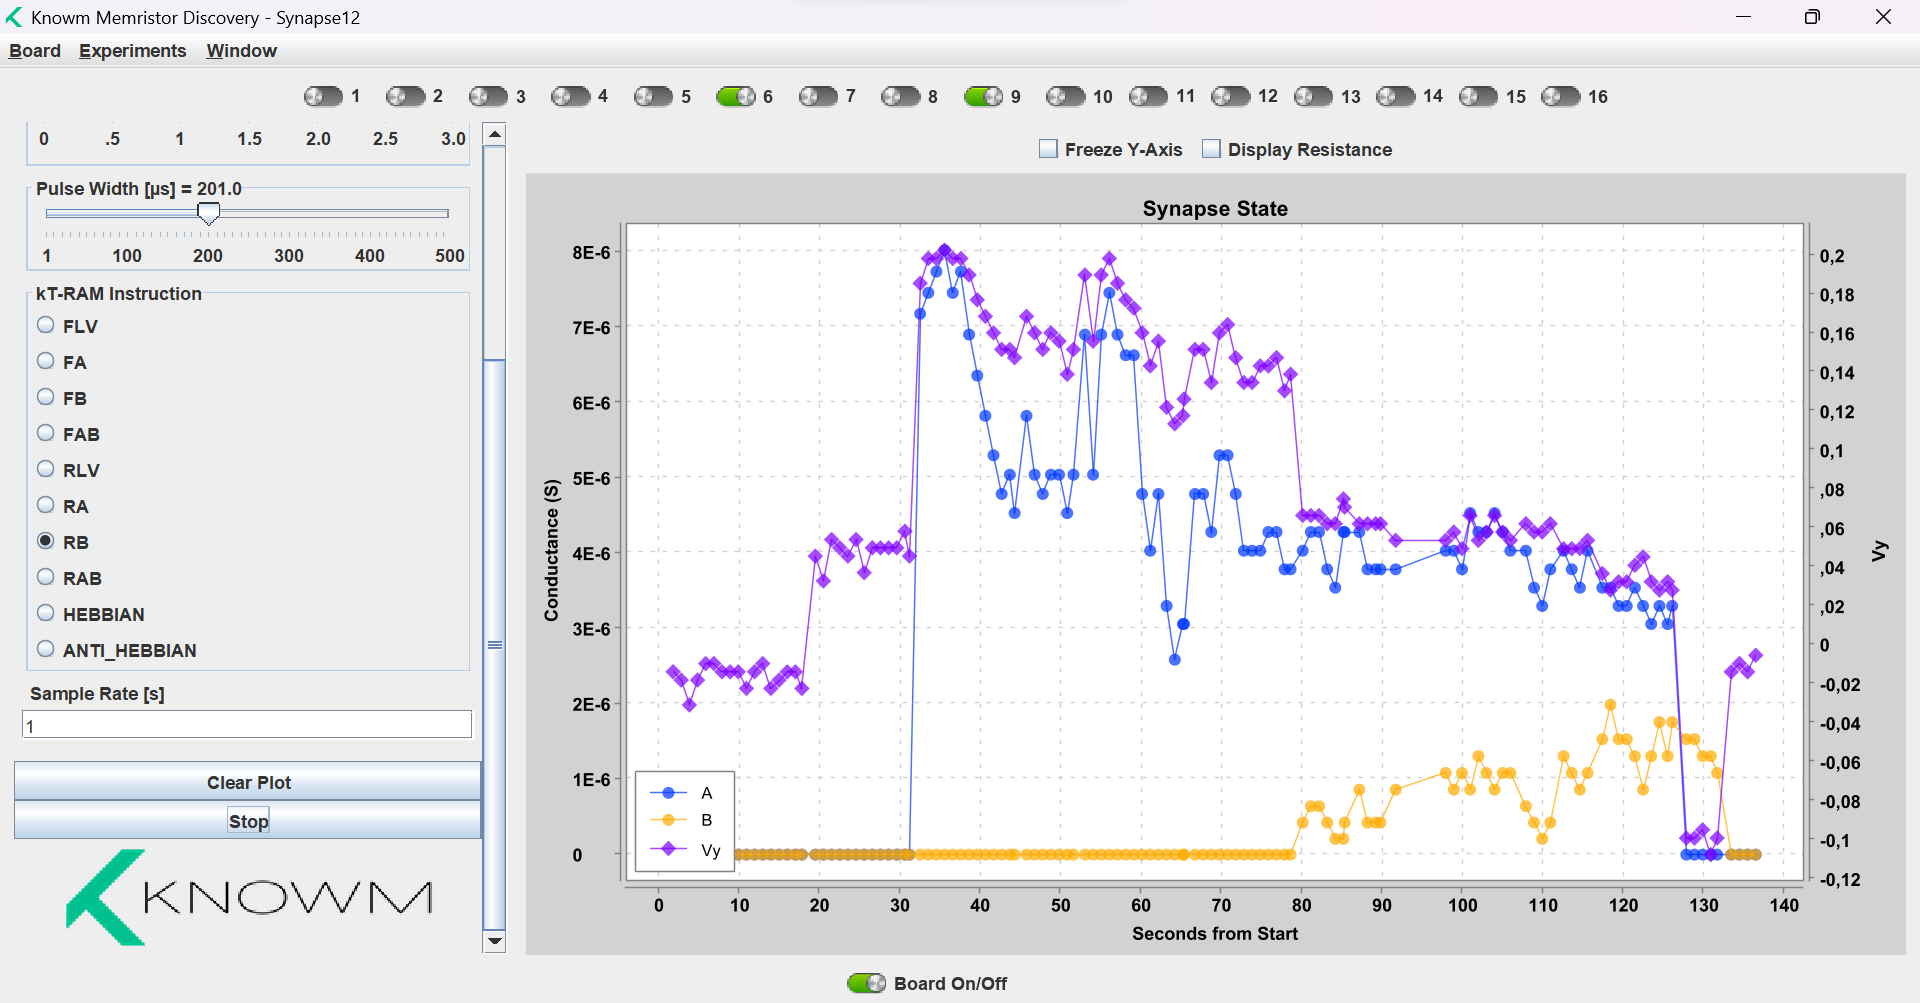This screenshot has height=1003, width=1920.
Task: Toggle memristor switch 10
Action: 1065,96
